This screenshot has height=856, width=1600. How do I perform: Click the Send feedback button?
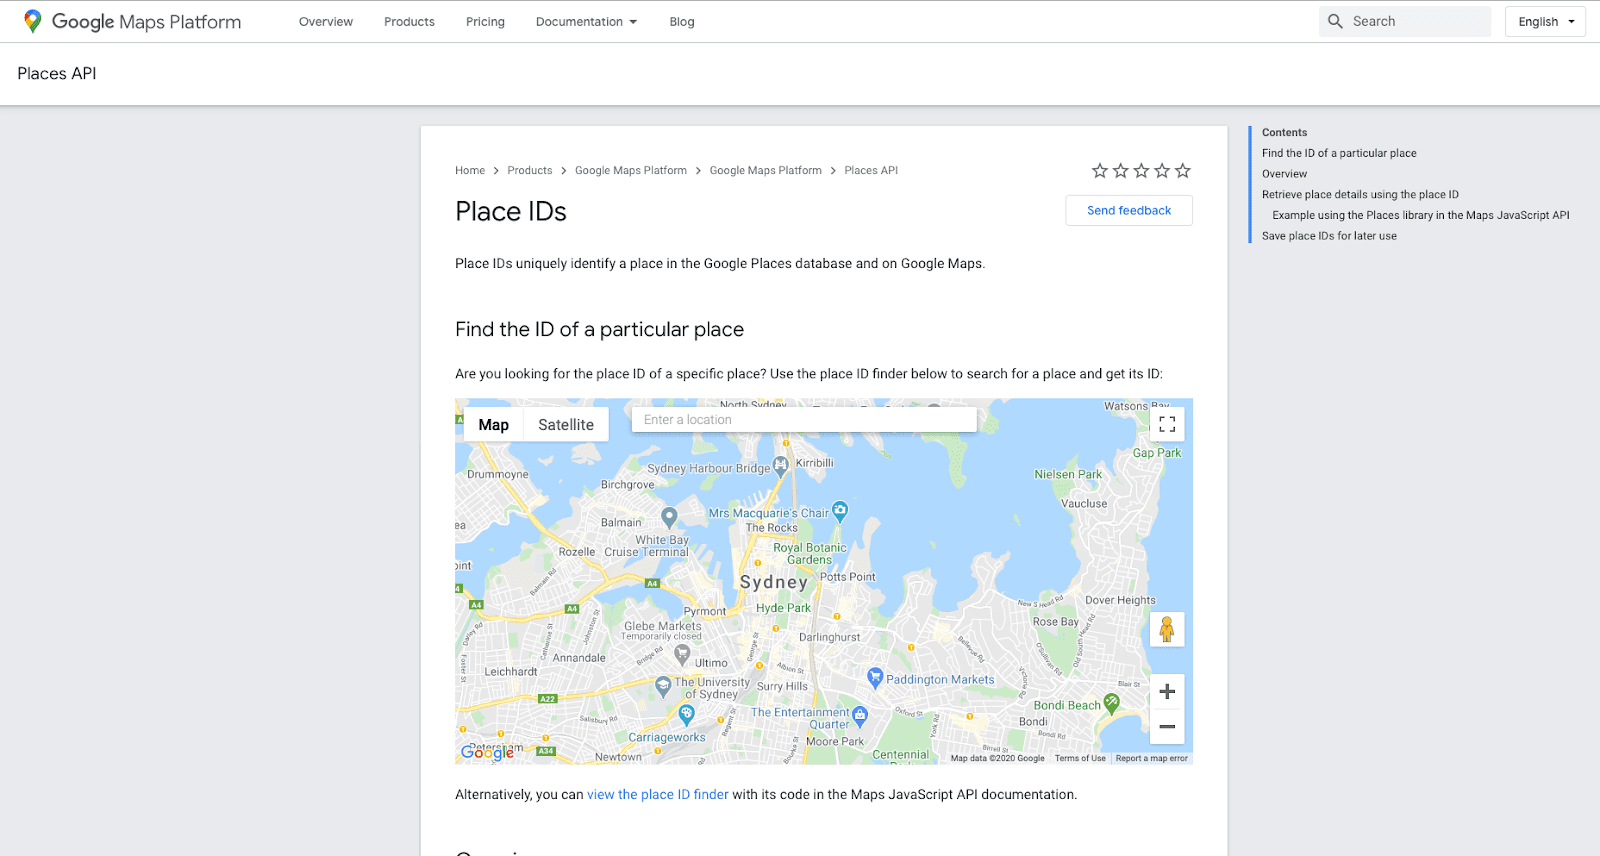(1129, 210)
